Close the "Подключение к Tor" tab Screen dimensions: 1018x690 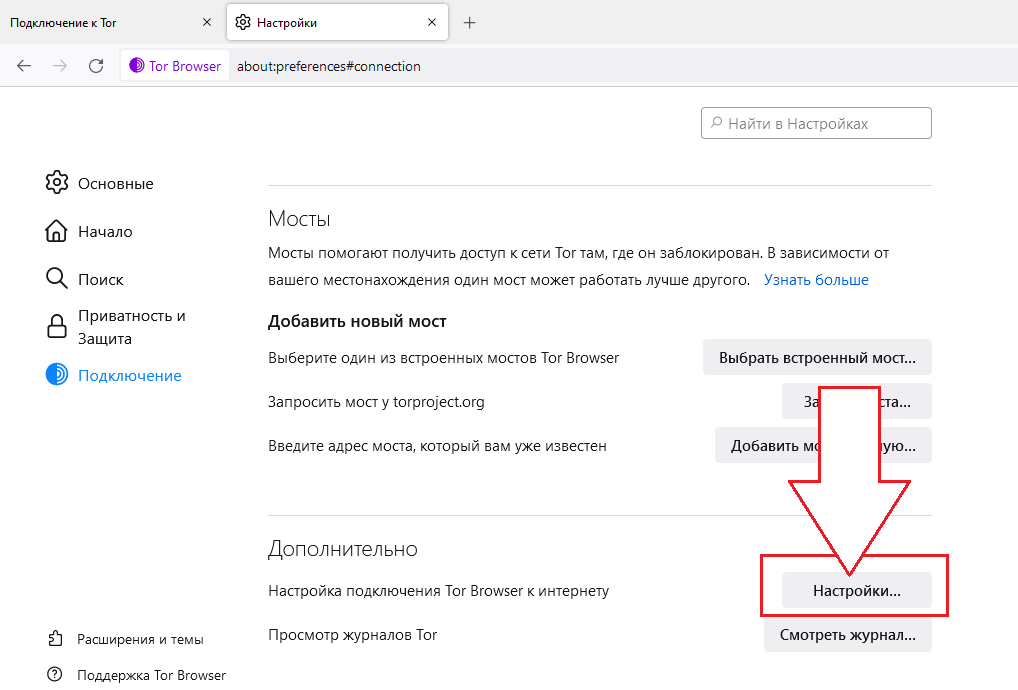(x=207, y=22)
